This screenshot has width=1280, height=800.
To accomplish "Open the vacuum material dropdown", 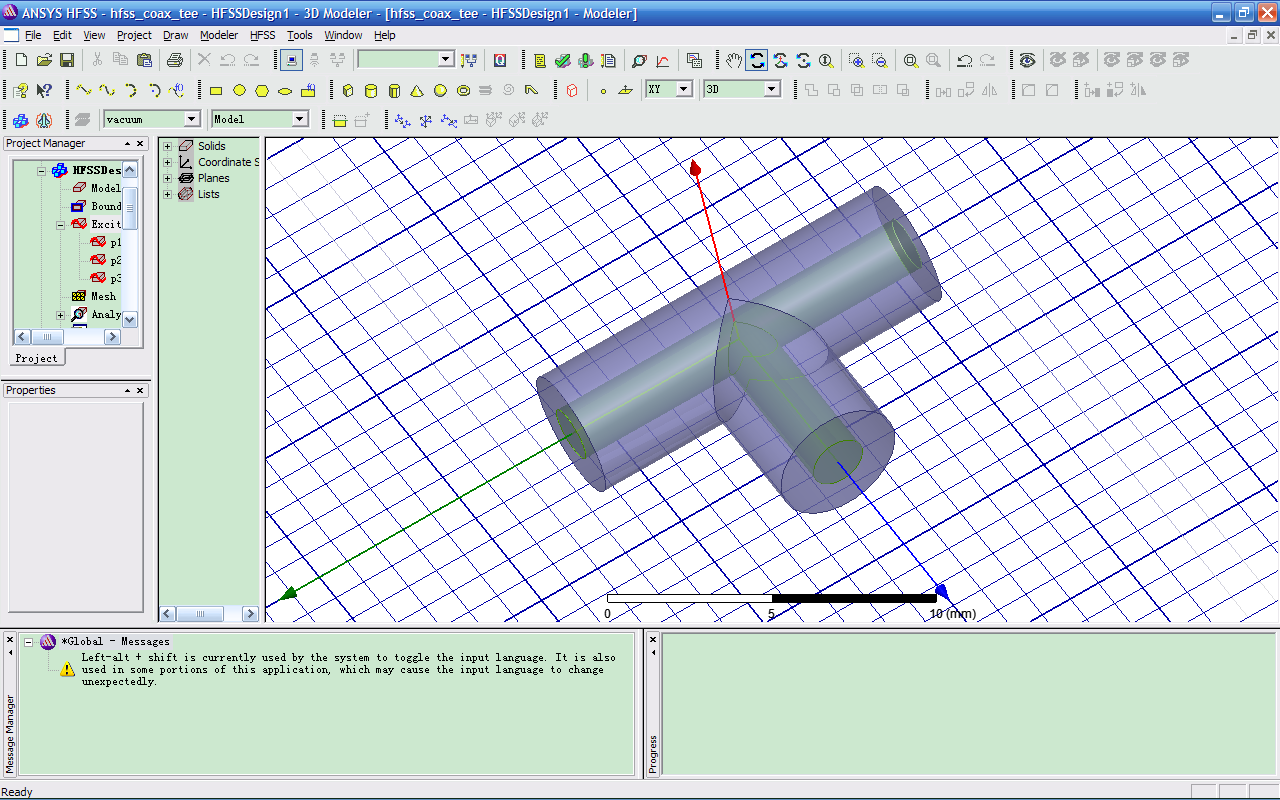I will click(x=191, y=120).
